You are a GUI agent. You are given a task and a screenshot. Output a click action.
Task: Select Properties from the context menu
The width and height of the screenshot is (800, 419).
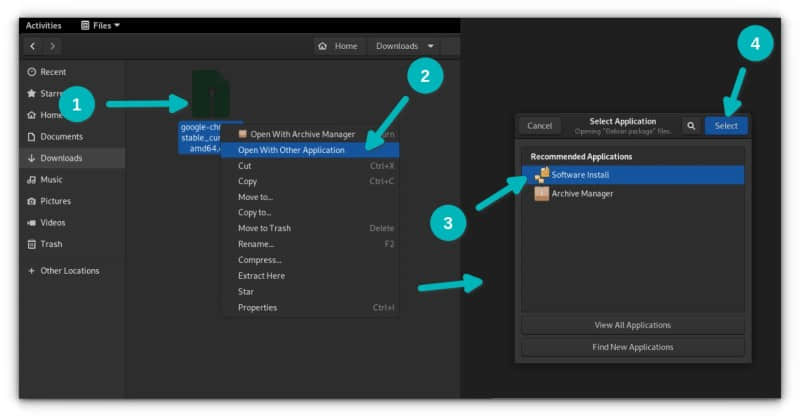point(257,307)
